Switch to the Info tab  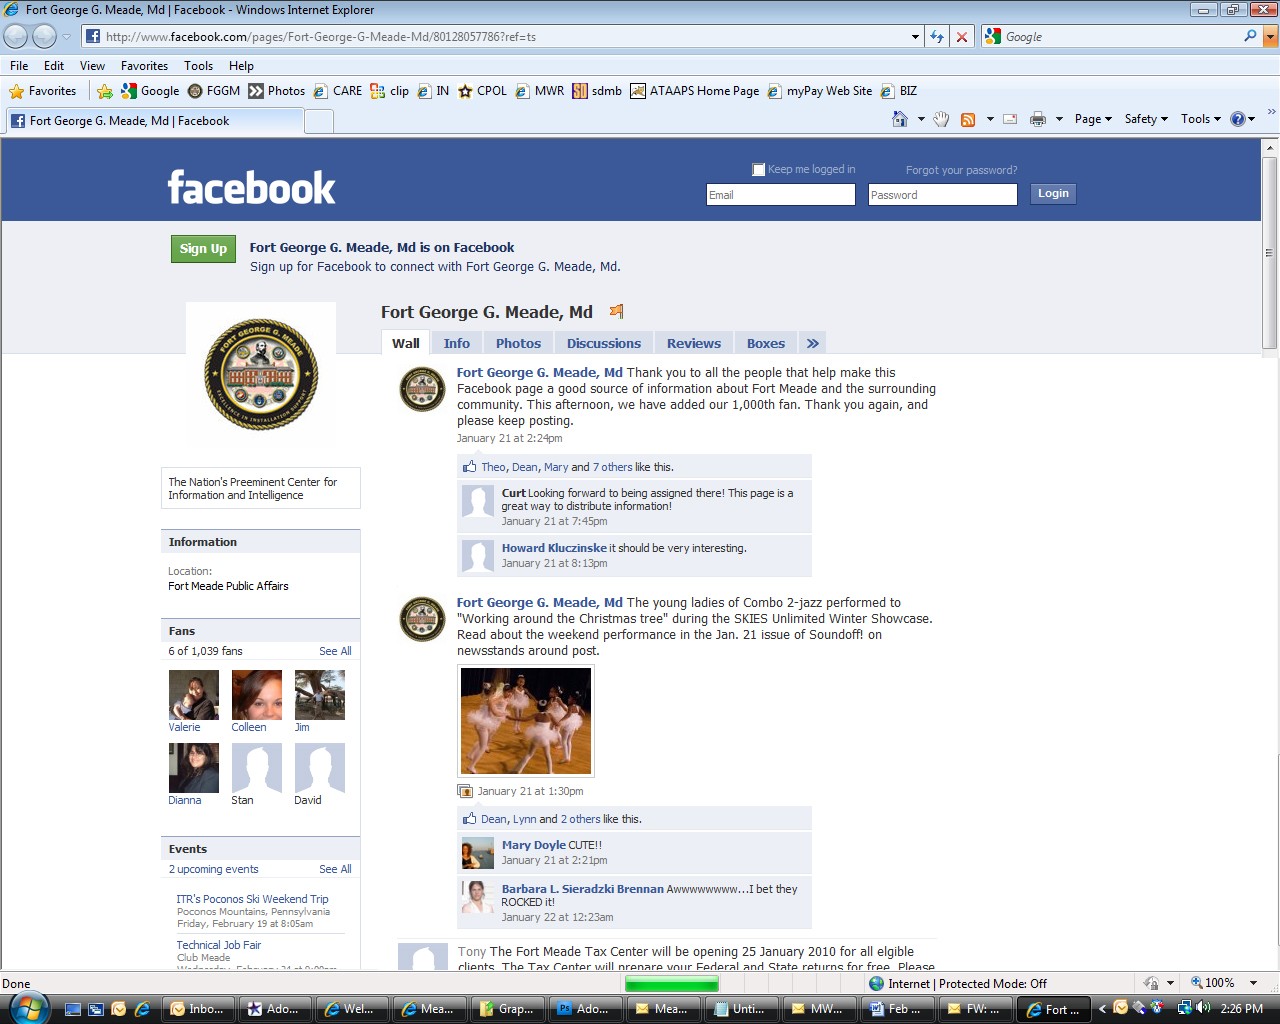[x=457, y=343]
